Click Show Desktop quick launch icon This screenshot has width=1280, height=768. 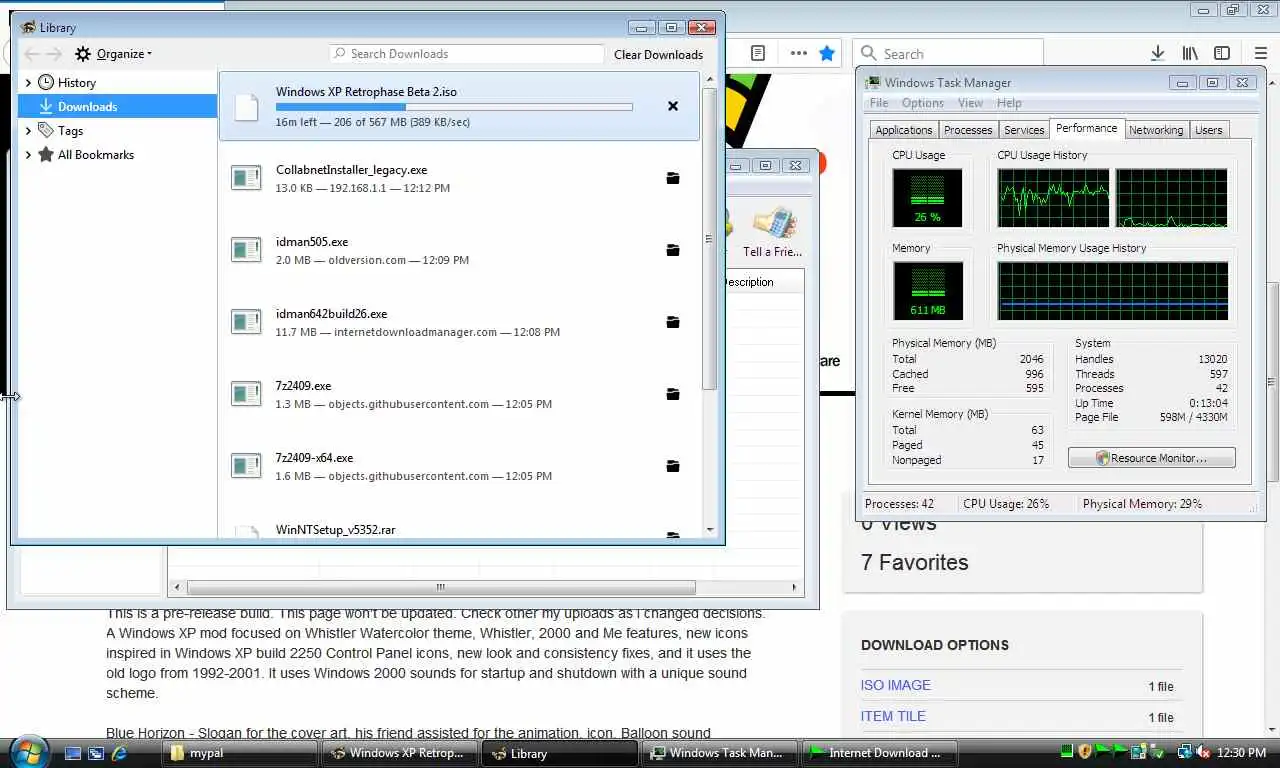point(73,753)
